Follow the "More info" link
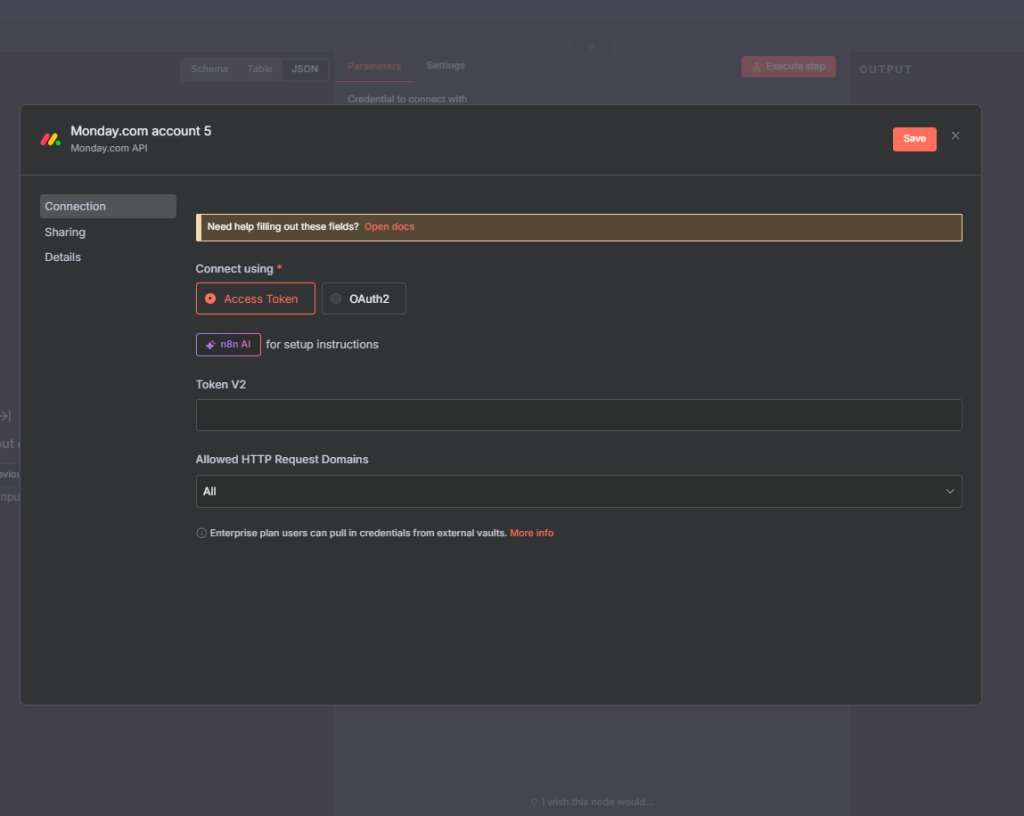Viewport: 1024px width, 816px height. coord(531,533)
